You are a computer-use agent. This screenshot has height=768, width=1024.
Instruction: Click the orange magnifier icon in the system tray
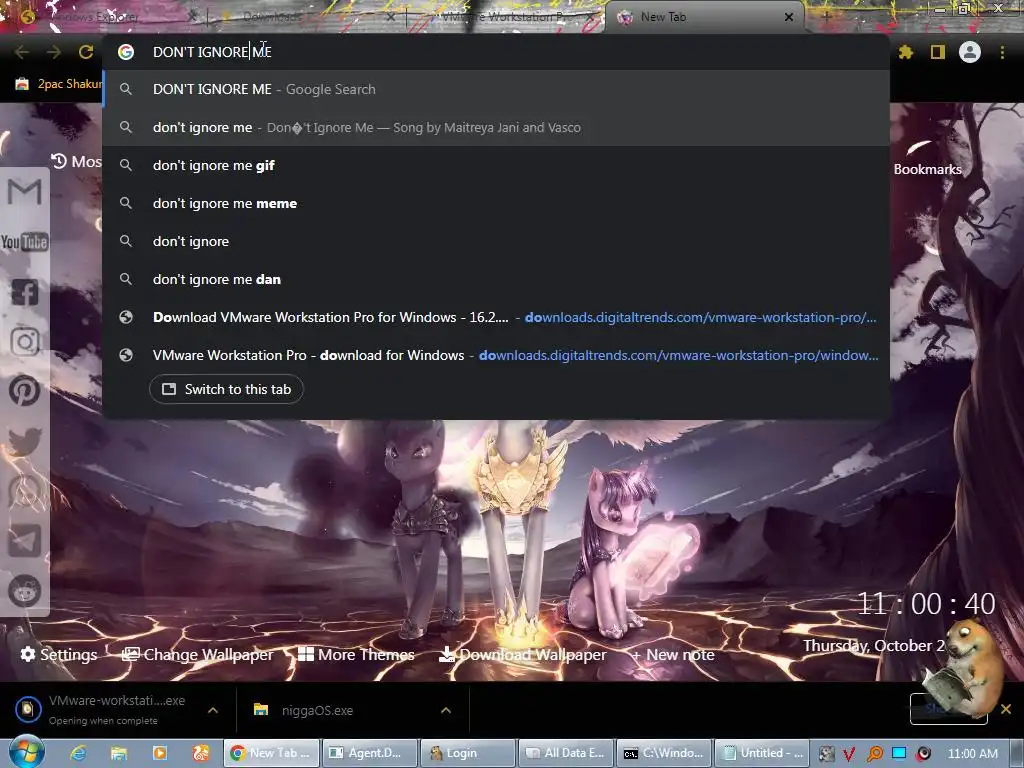(x=874, y=754)
